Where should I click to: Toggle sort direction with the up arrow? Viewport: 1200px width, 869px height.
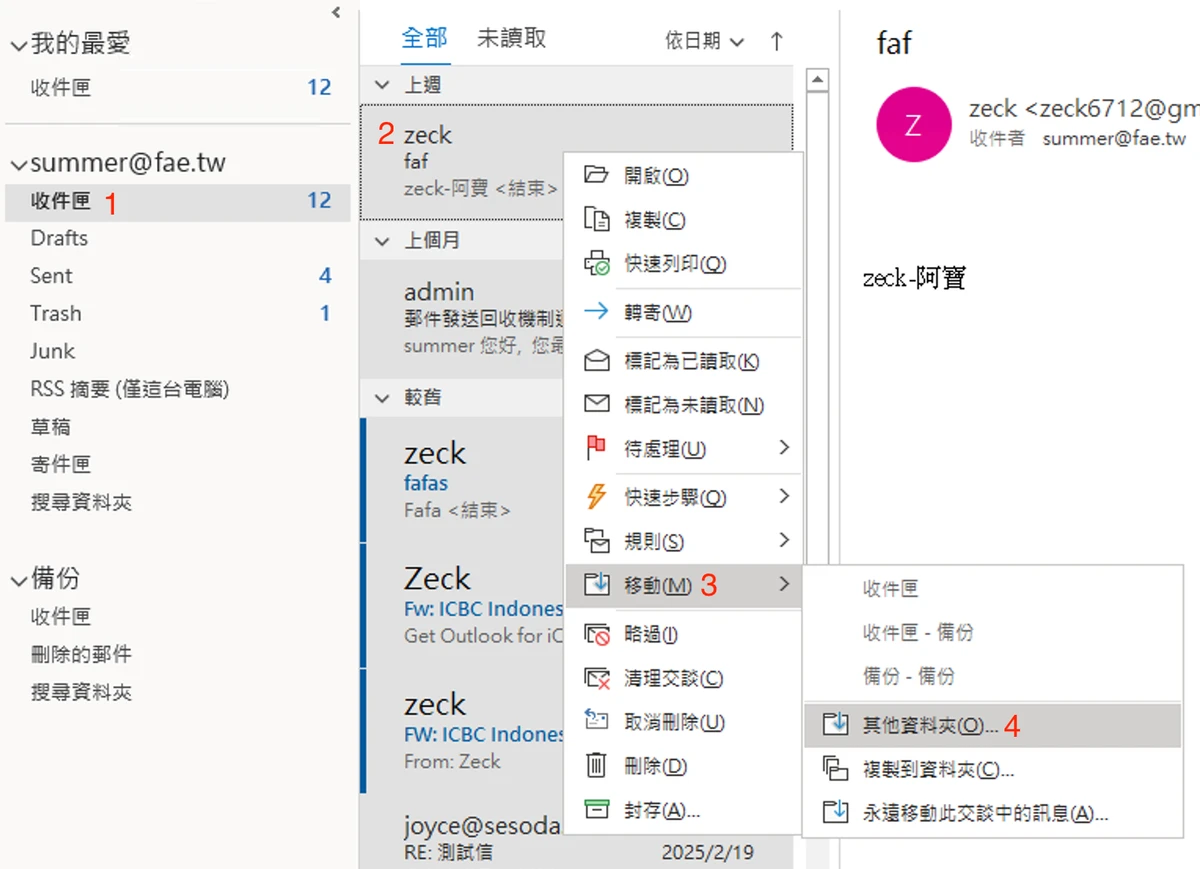777,41
